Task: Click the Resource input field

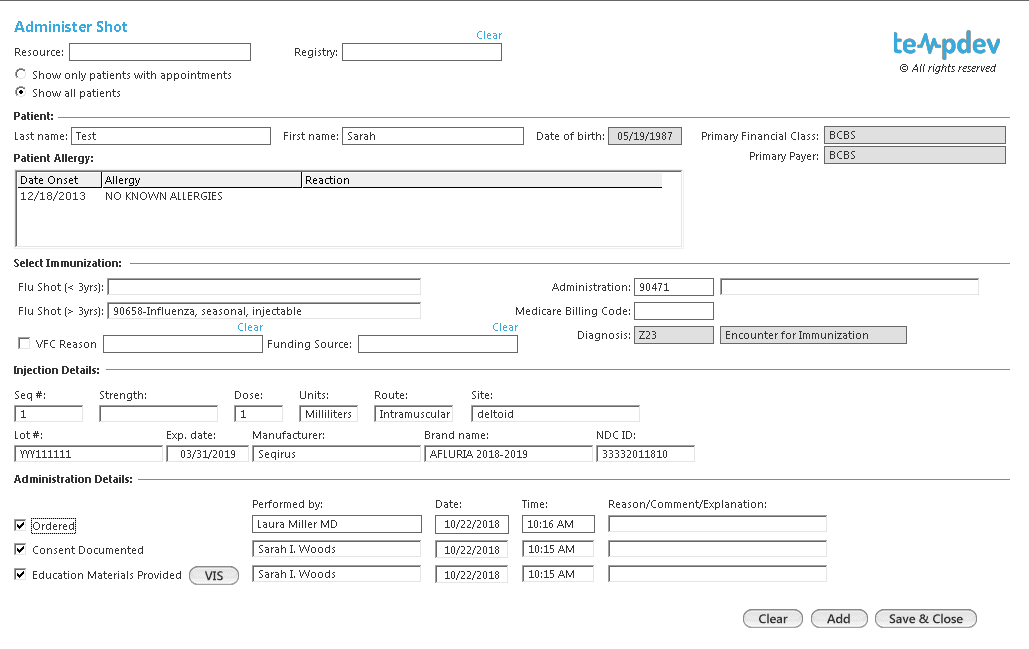Action: (160, 52)
